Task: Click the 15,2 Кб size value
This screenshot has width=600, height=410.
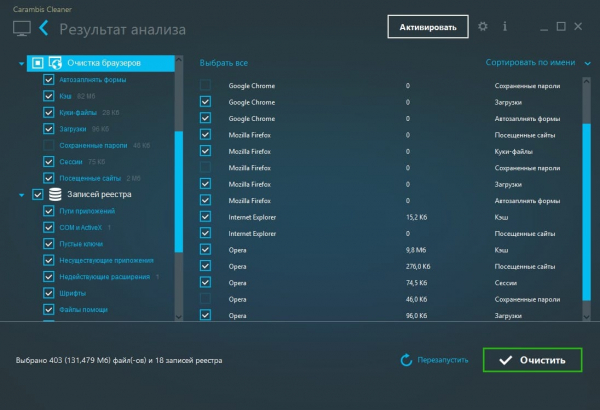Action: point(416,217)
